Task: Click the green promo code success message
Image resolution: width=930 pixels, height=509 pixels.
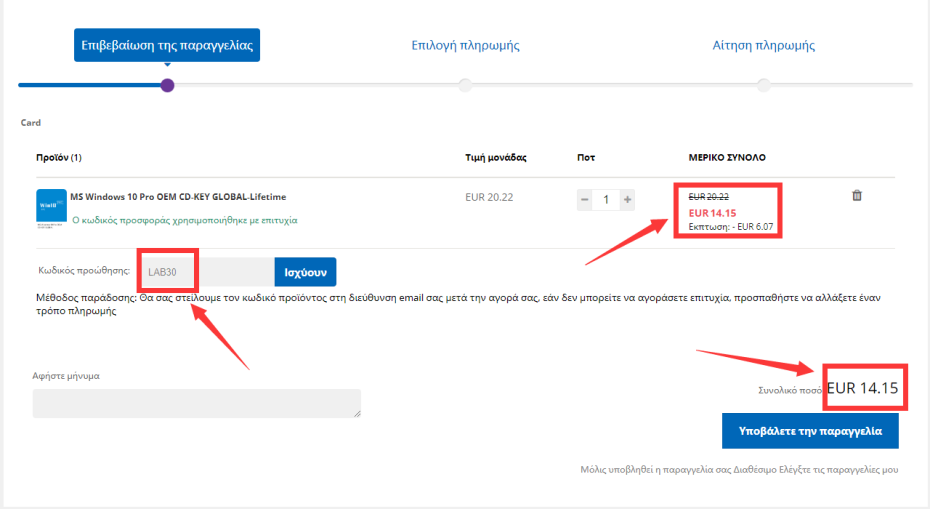Action: (x=184, y=220)
